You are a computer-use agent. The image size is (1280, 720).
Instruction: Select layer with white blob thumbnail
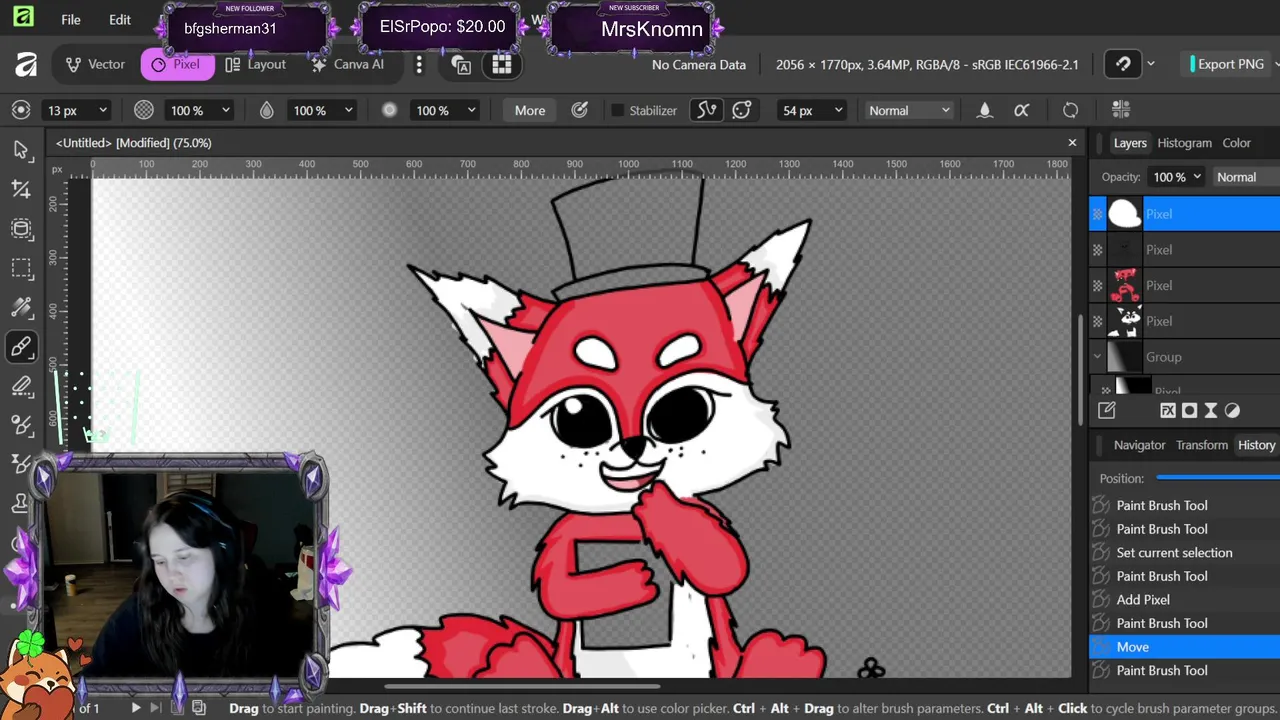click(1184, 214)
